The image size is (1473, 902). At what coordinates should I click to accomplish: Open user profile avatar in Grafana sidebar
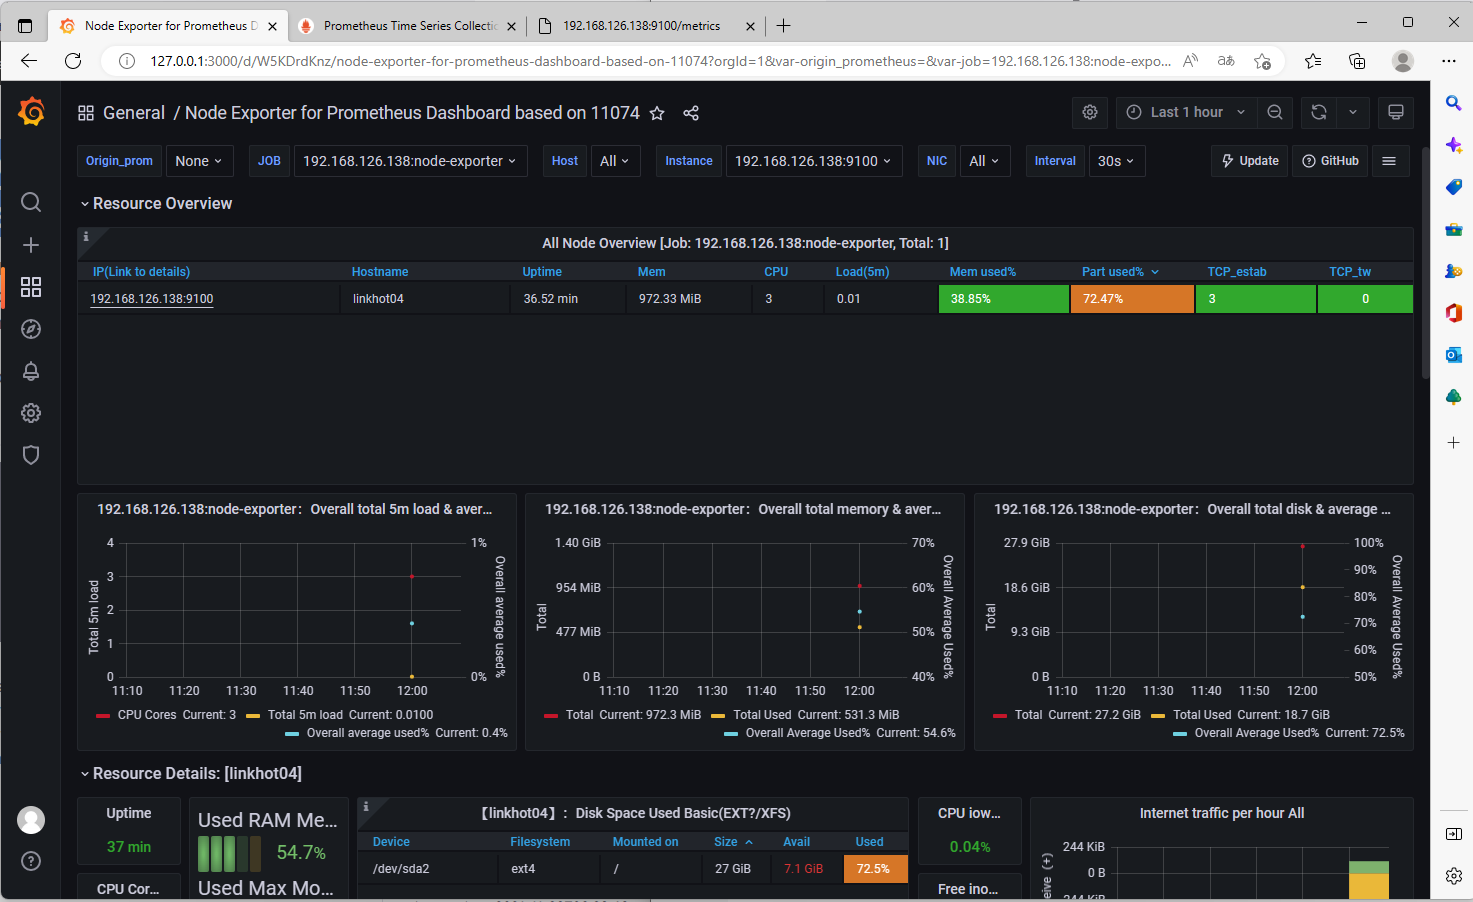31,820
